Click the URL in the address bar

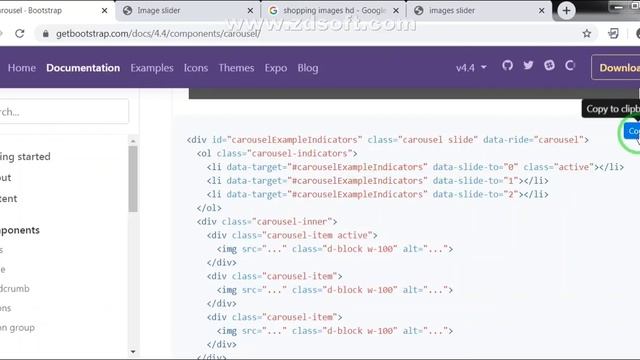[158, 33]
